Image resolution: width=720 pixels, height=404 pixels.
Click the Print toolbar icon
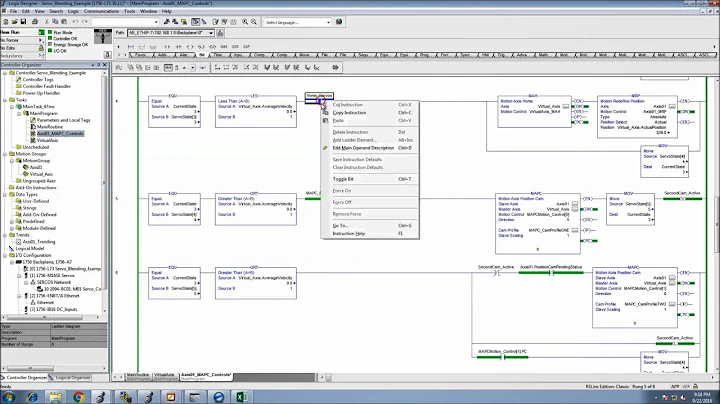coord(34,22)
